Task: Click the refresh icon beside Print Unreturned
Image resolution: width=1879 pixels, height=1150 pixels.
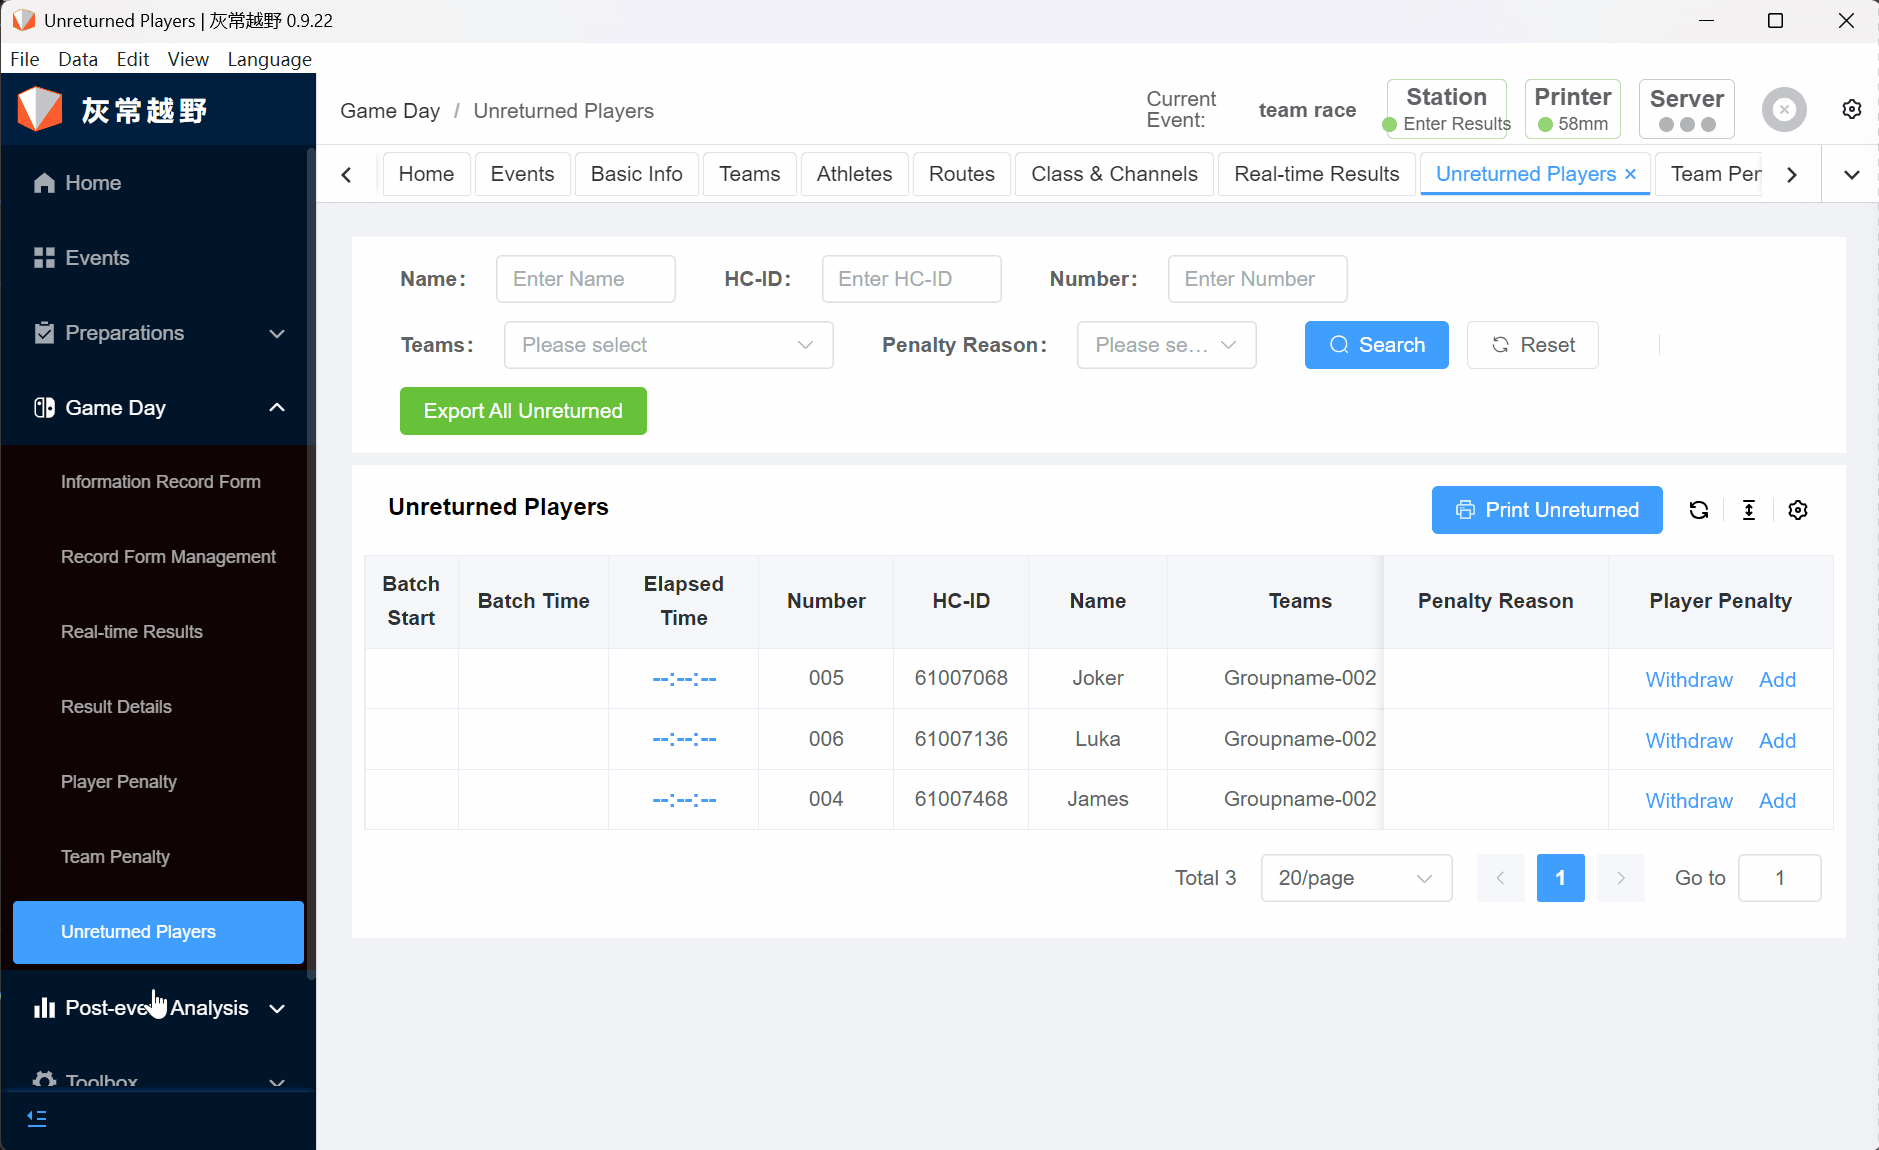Action: [x=1698, y=510]
